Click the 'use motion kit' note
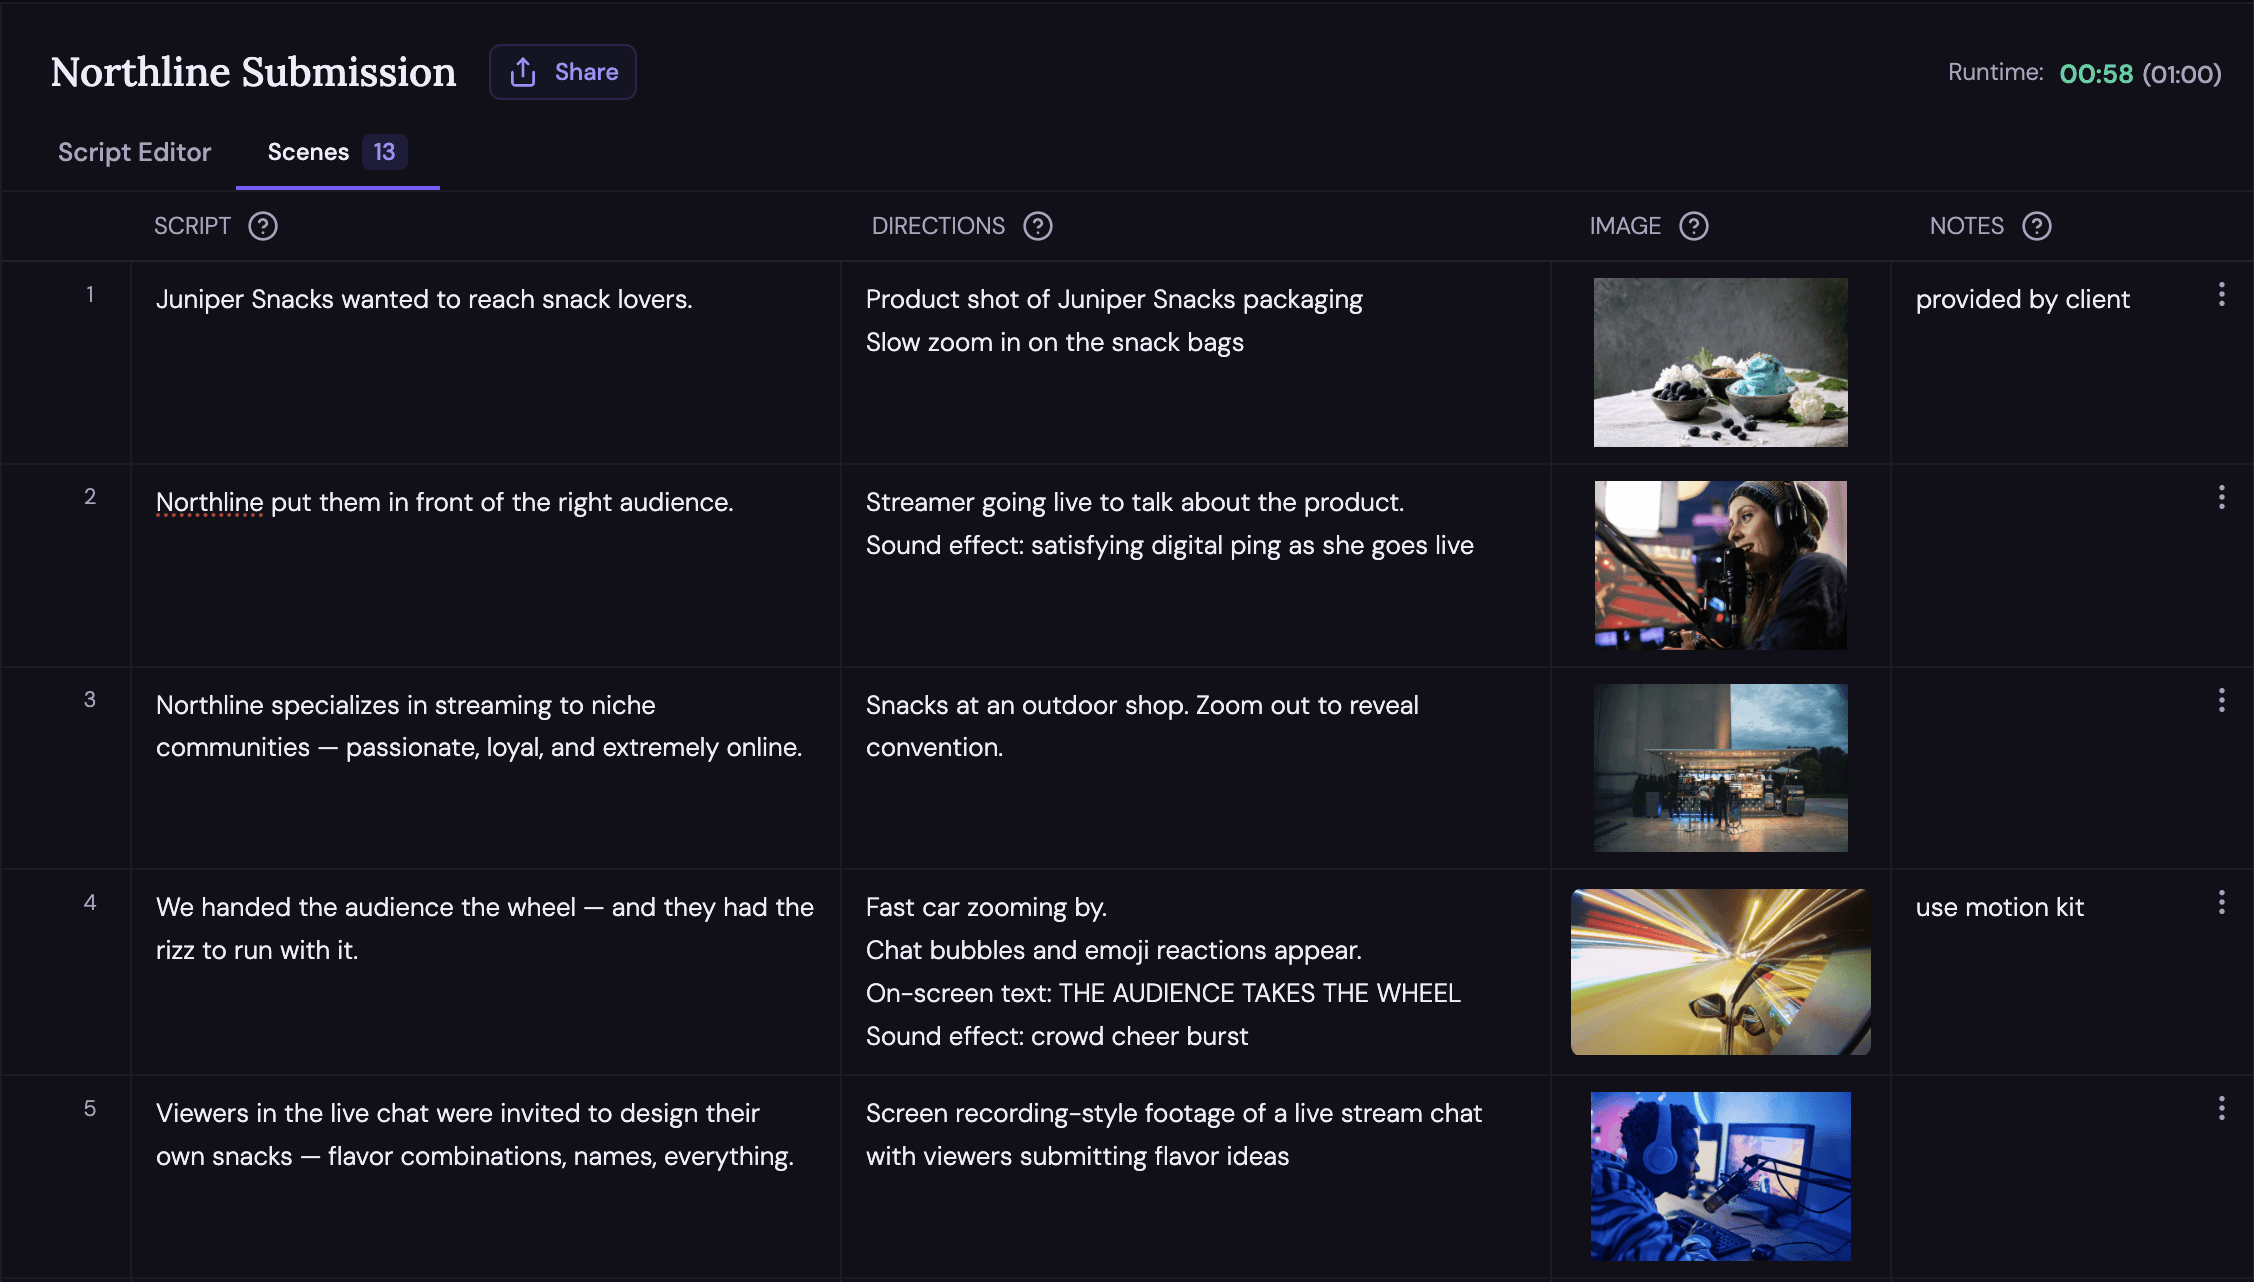This screenshot has width=2254, height=1282. (x=1999, y=907)
